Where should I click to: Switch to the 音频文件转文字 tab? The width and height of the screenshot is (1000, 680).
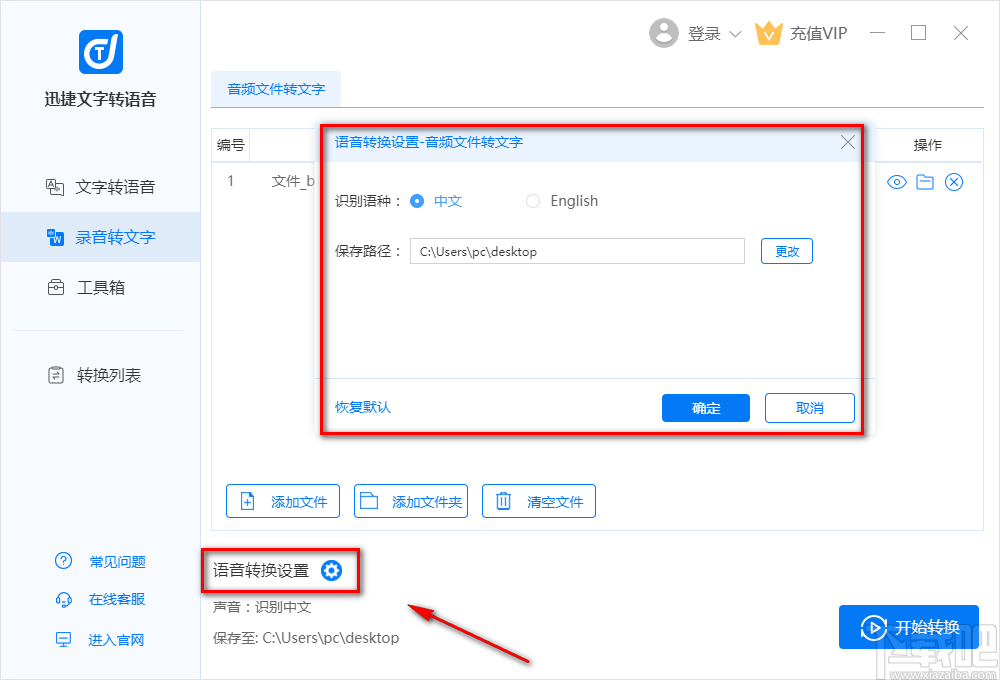(275, 89)
